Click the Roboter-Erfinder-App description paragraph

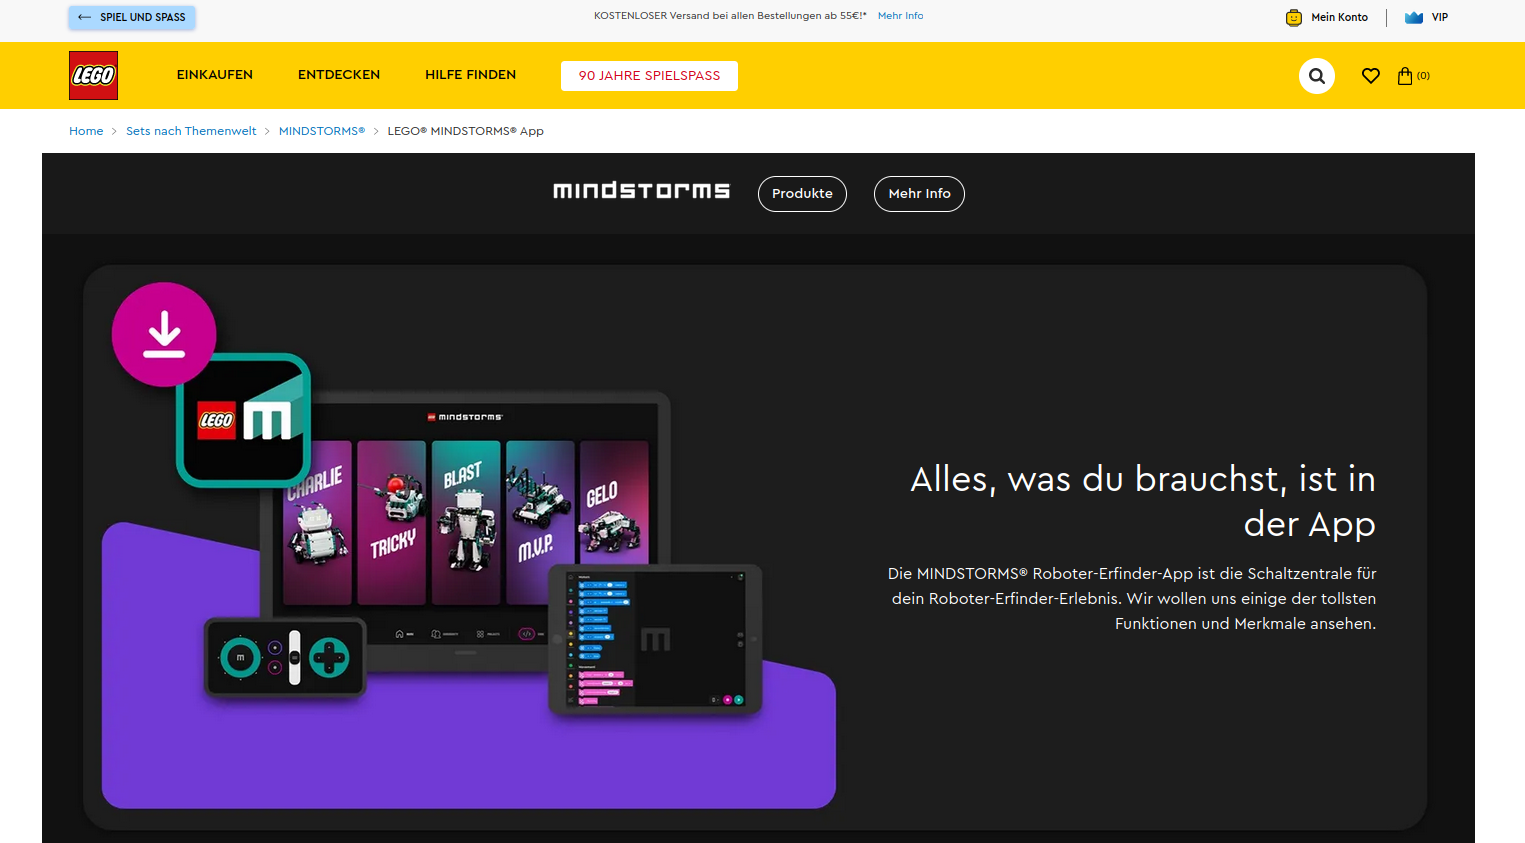[1132, 598]
